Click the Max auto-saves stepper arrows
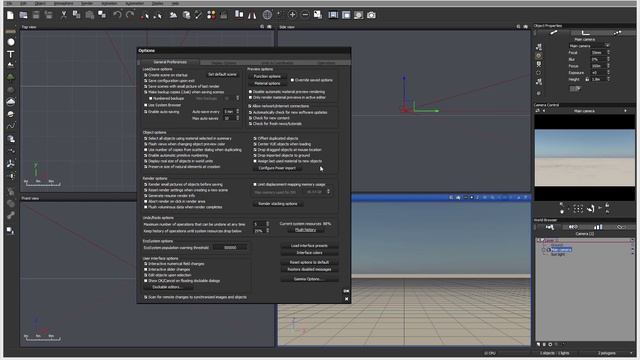Screen dimensions: 640x360 point(238,118)
